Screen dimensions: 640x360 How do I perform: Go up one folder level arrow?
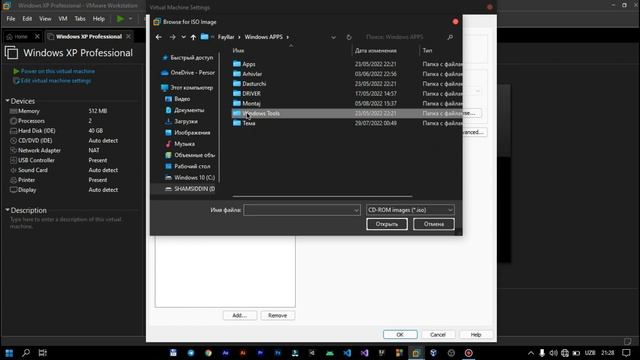pos(193,37)
